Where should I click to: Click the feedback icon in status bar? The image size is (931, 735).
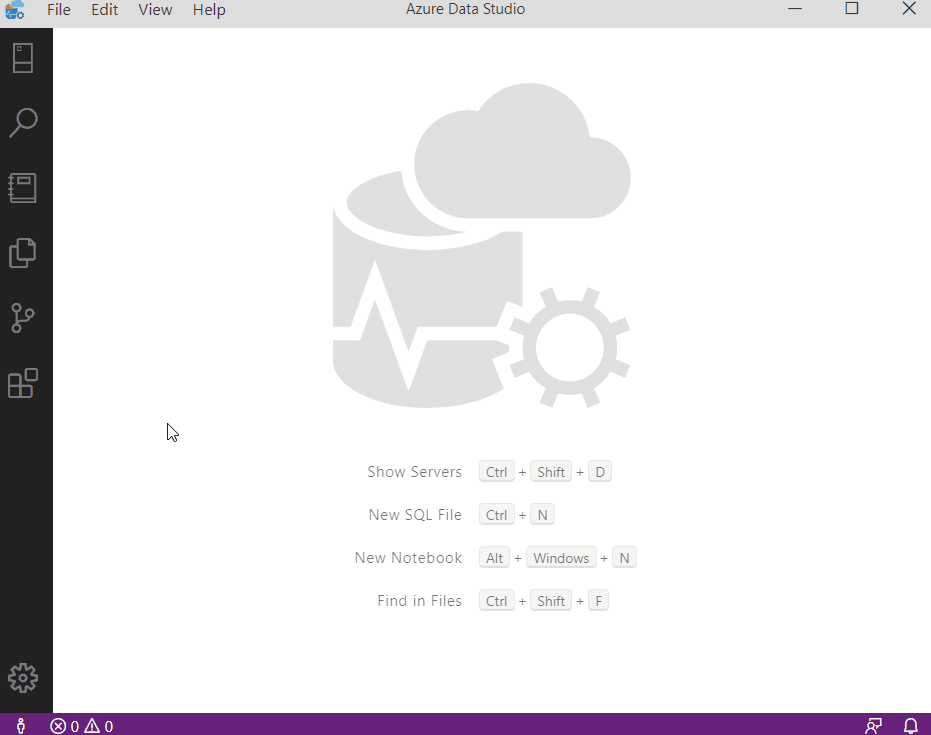874,726
